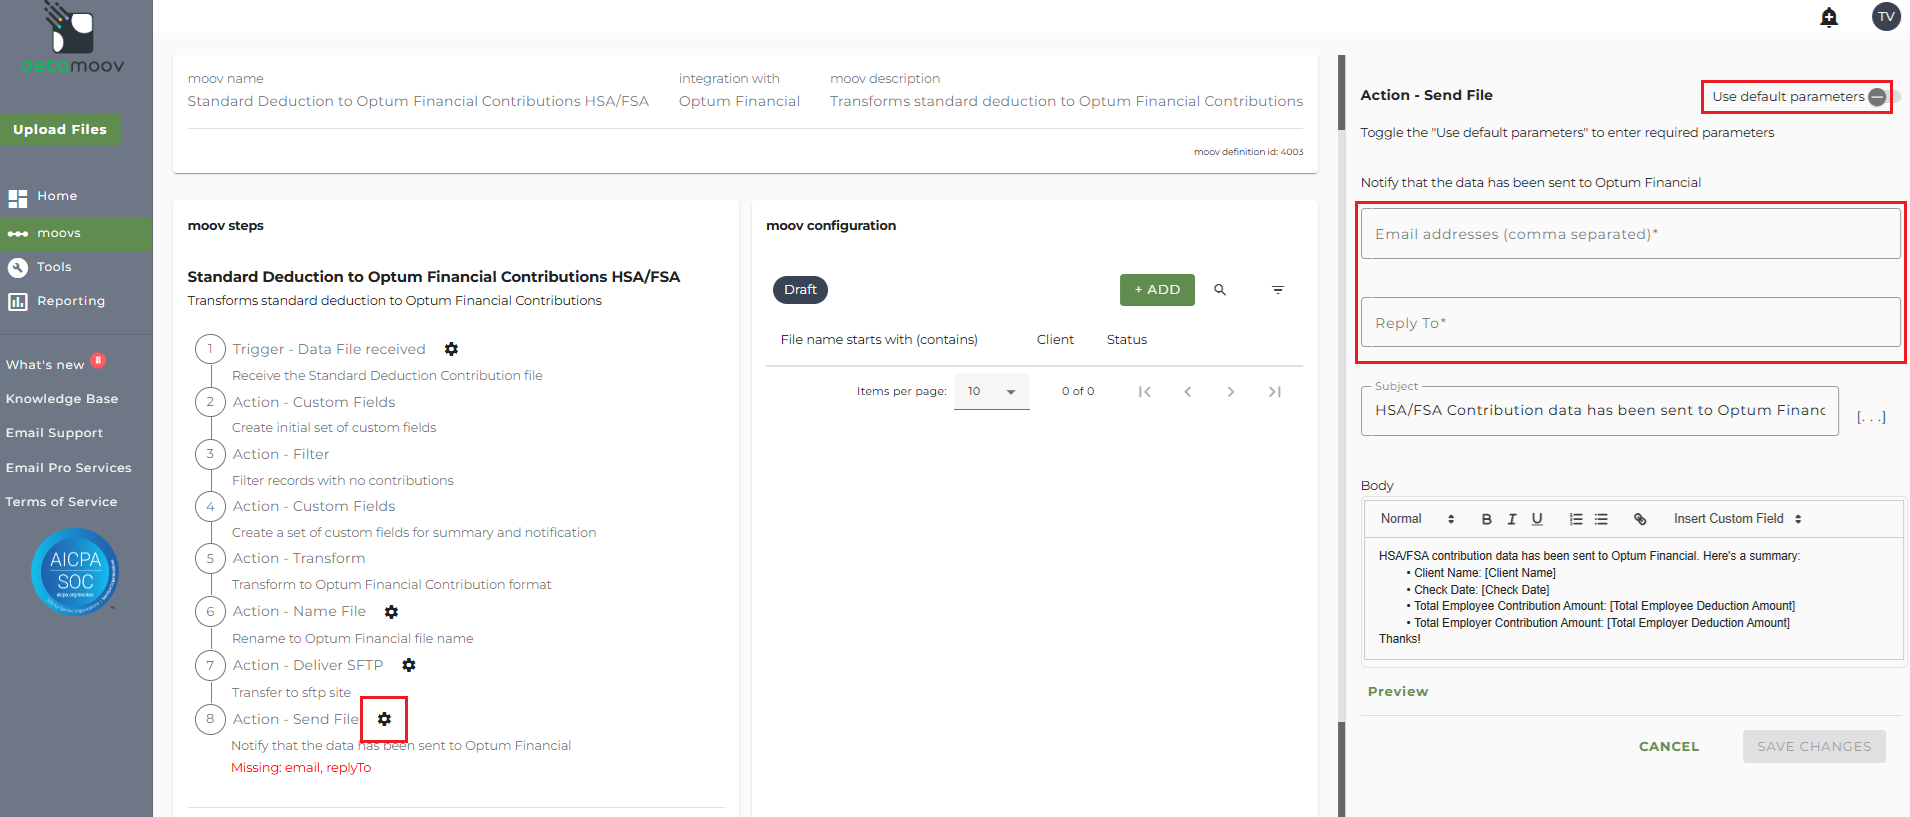Screen dimensions: 1910x817
Task: Go to last page of configurations
Action: (1274, 392)
